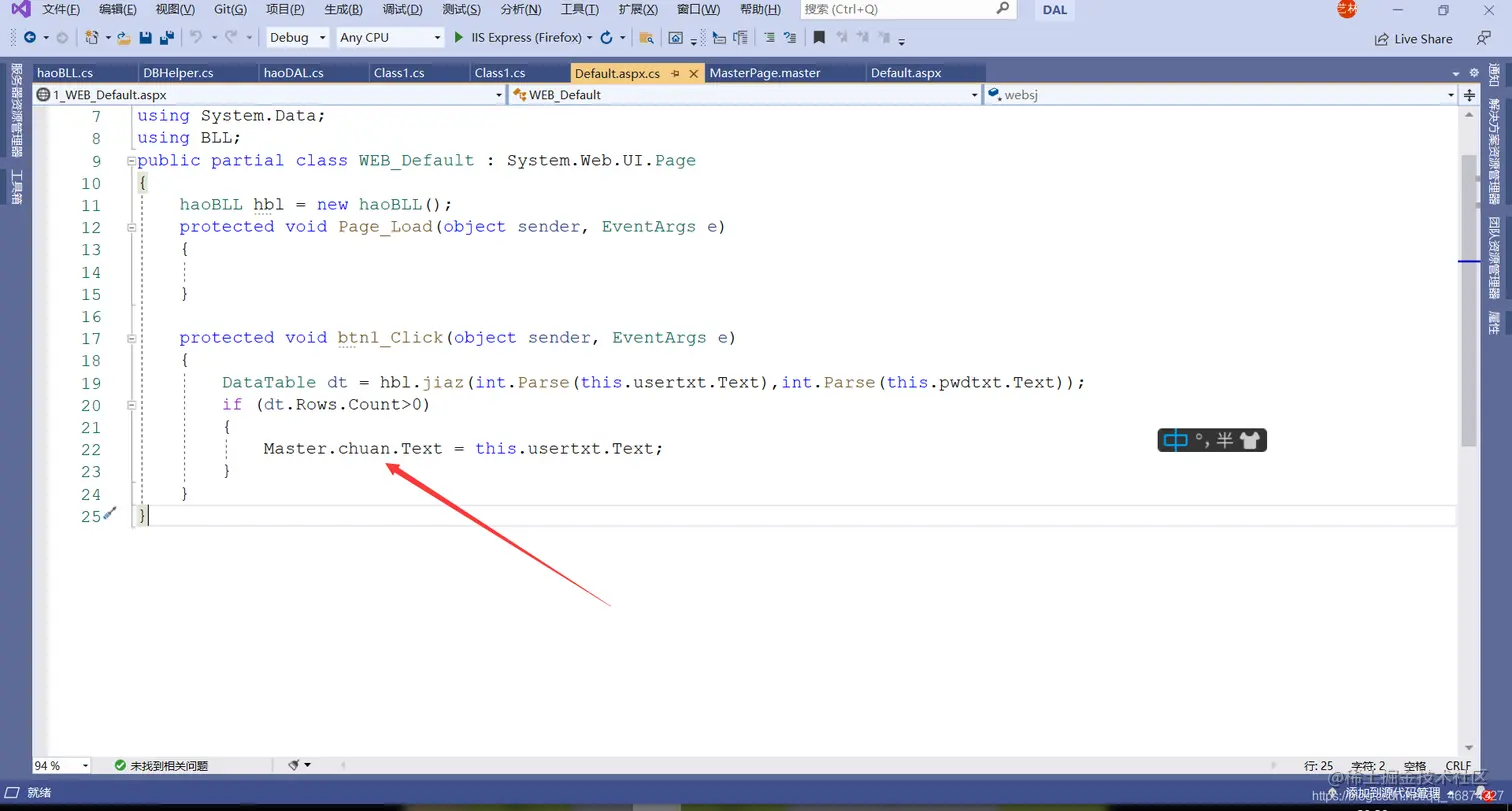
Task: Click the Undo arrow icon
Action: click(195, 38)
